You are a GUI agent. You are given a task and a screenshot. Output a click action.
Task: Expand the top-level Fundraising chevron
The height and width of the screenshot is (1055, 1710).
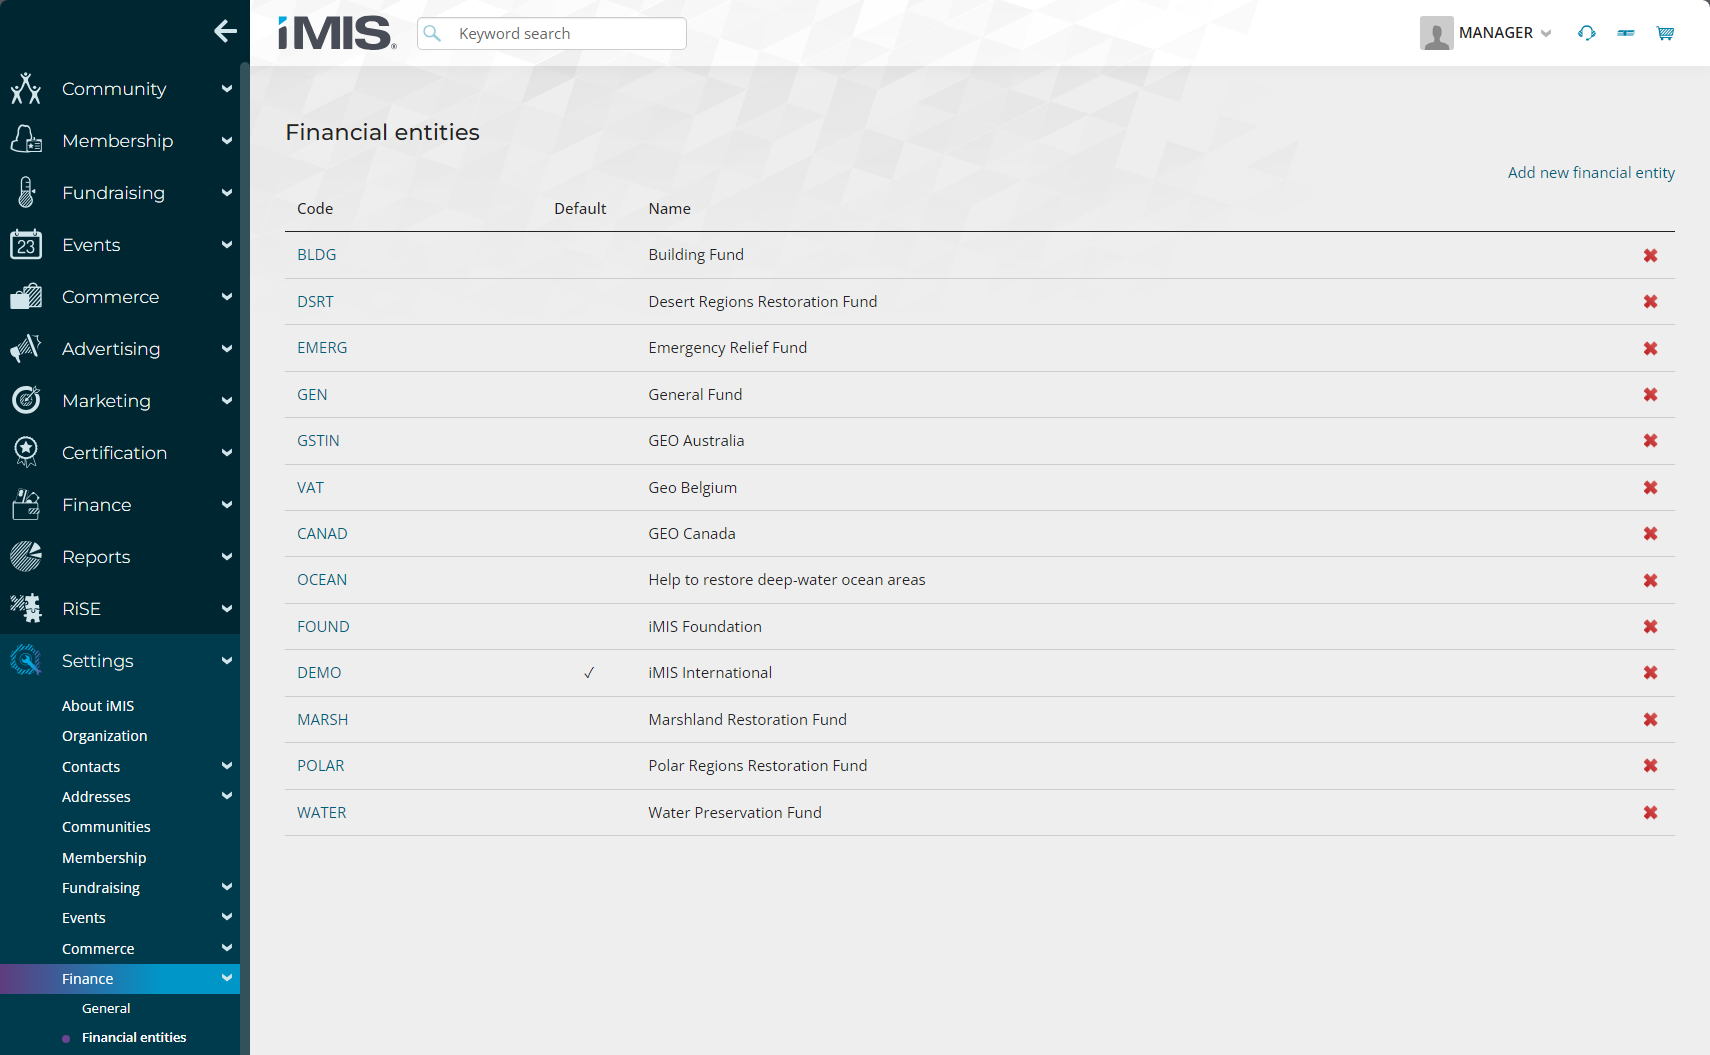[x=227, y=192]
